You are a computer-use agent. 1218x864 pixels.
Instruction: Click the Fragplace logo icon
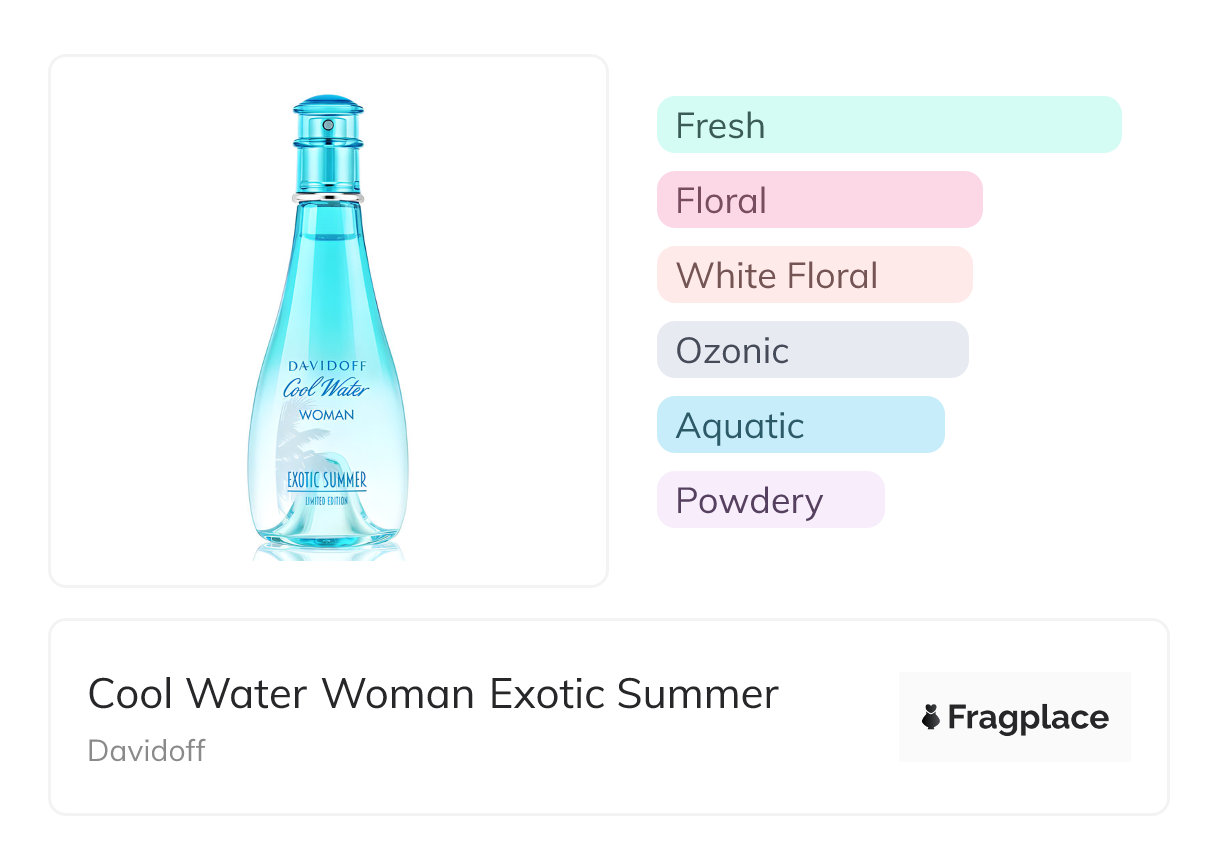coord(931,718)
